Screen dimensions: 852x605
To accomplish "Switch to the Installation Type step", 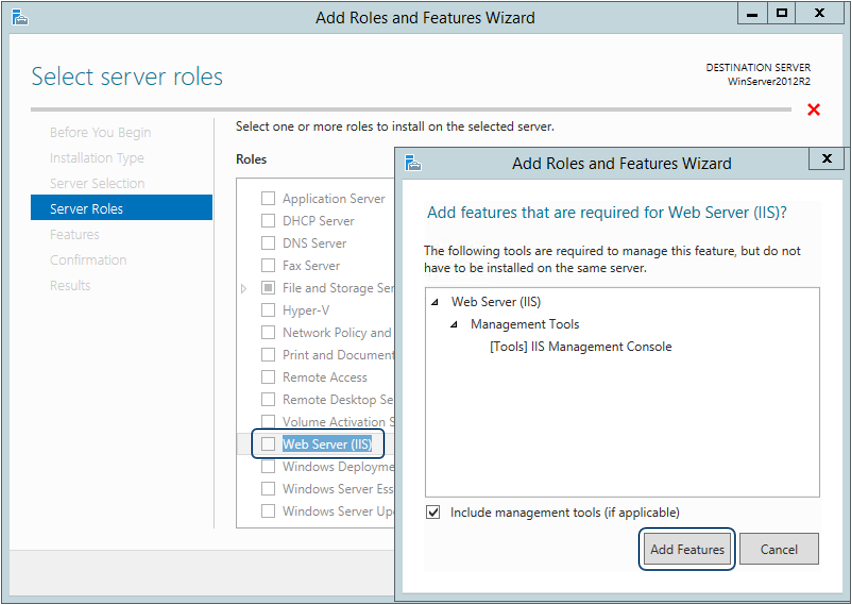I will [97, 158].
